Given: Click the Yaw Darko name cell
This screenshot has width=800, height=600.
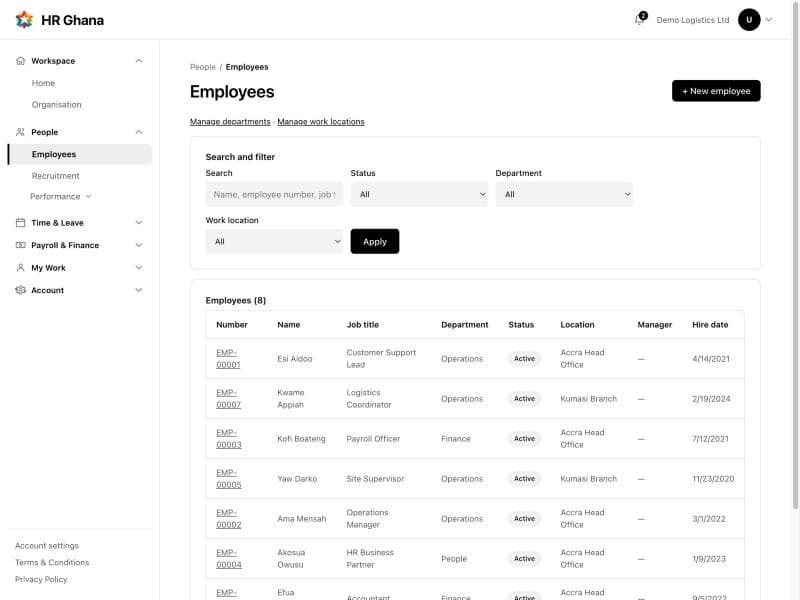Looking at the screenshot, I should [297, 479].
